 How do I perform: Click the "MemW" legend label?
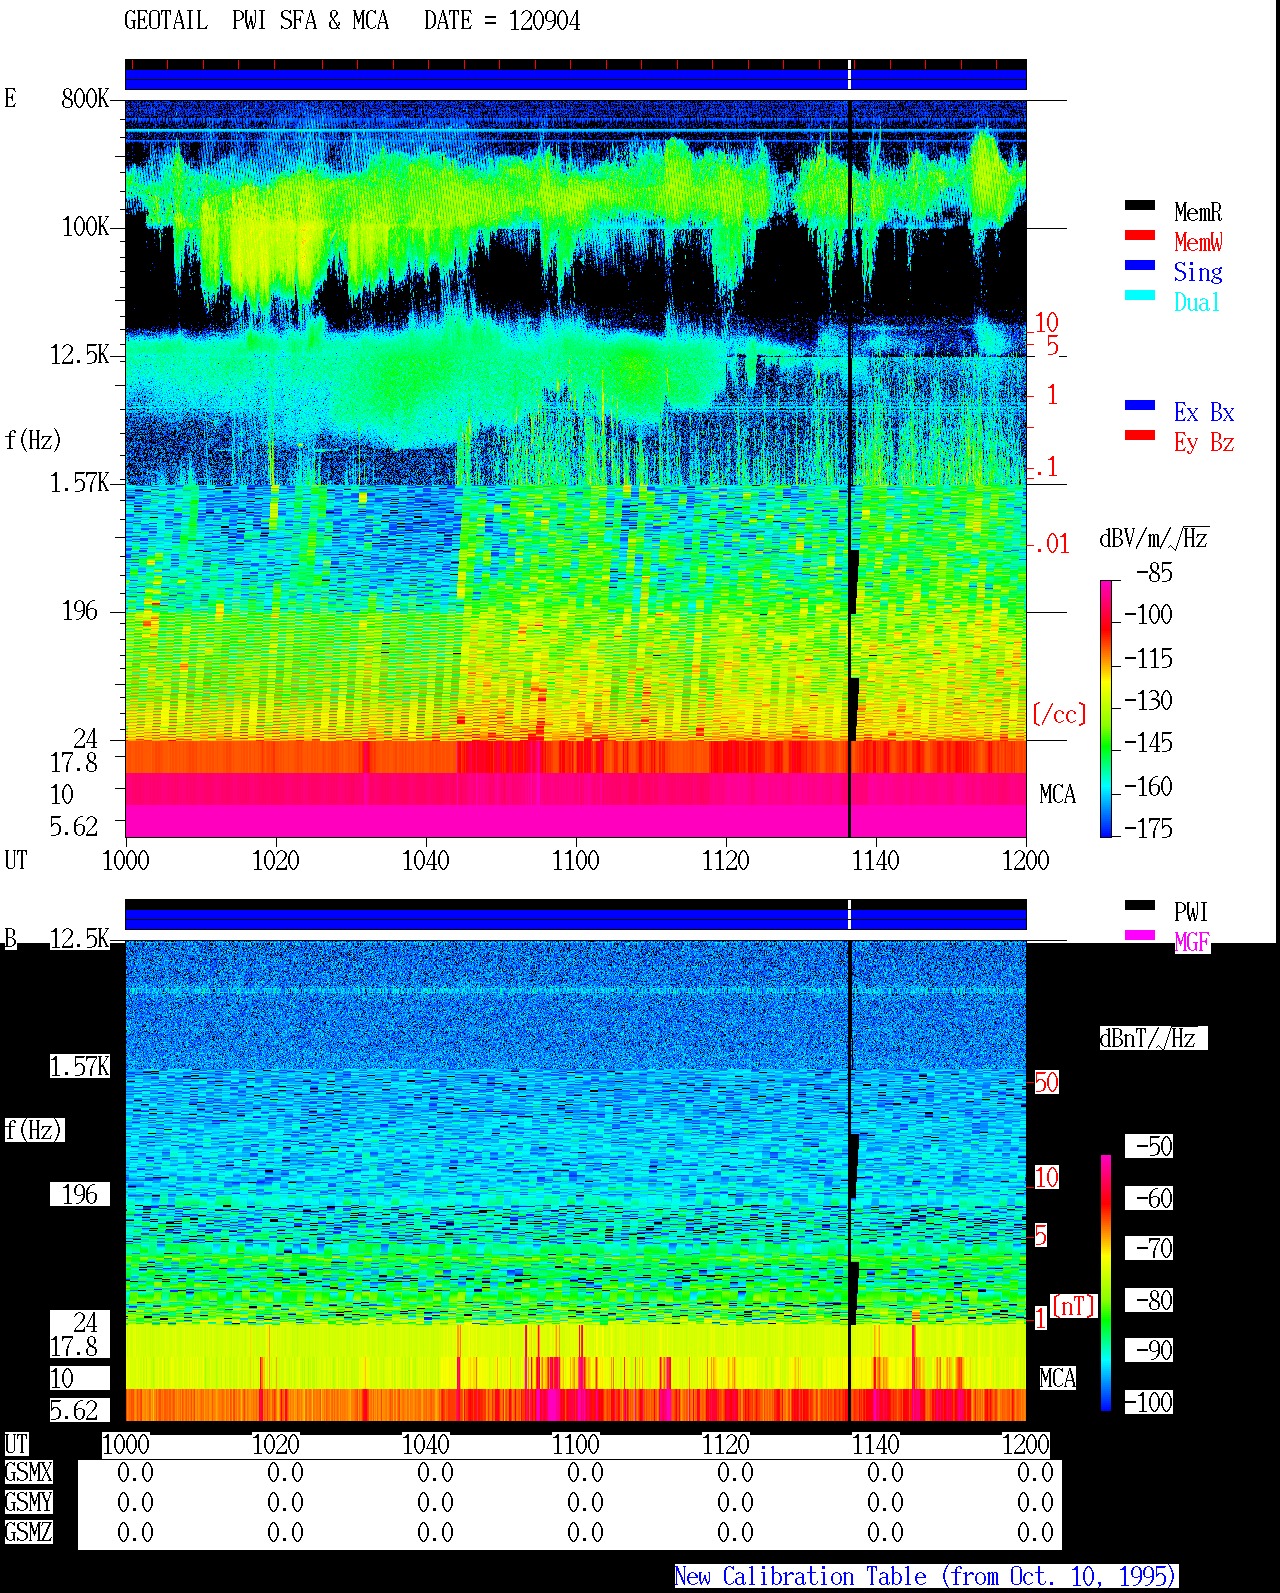point(1198,242)
